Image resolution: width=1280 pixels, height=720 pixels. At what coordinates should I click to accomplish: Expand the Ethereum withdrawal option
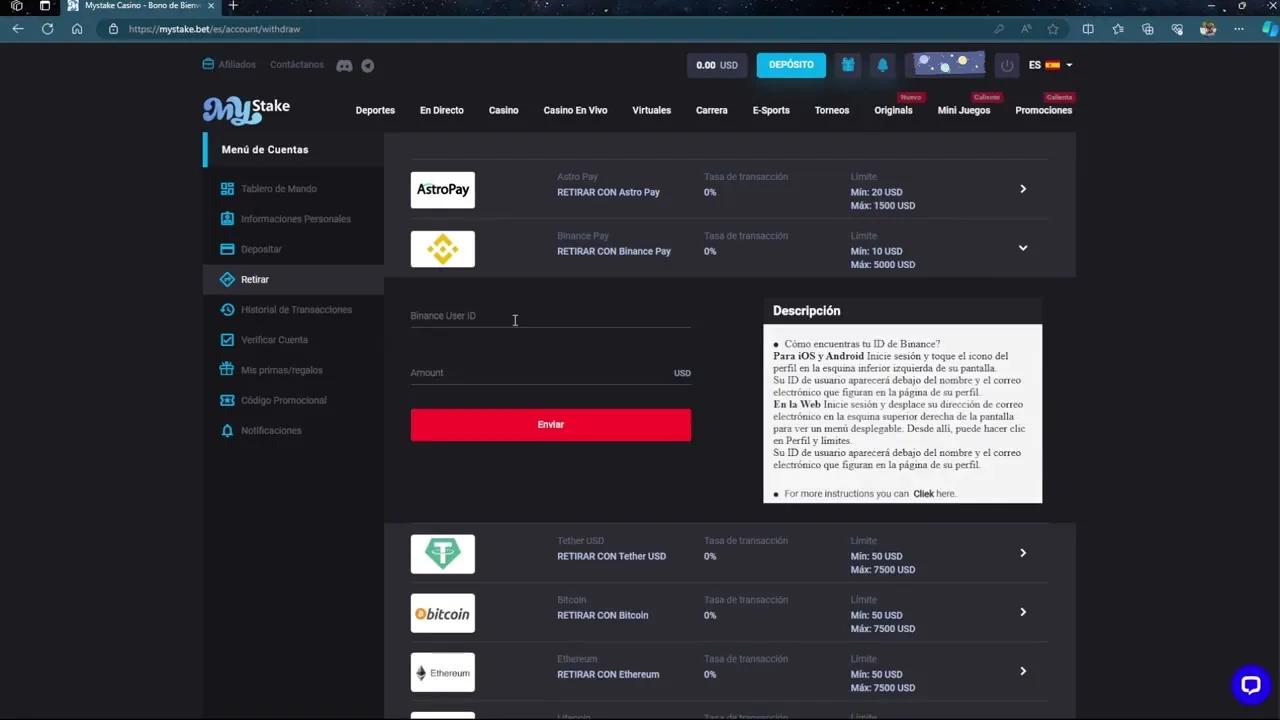point(1022,671)
